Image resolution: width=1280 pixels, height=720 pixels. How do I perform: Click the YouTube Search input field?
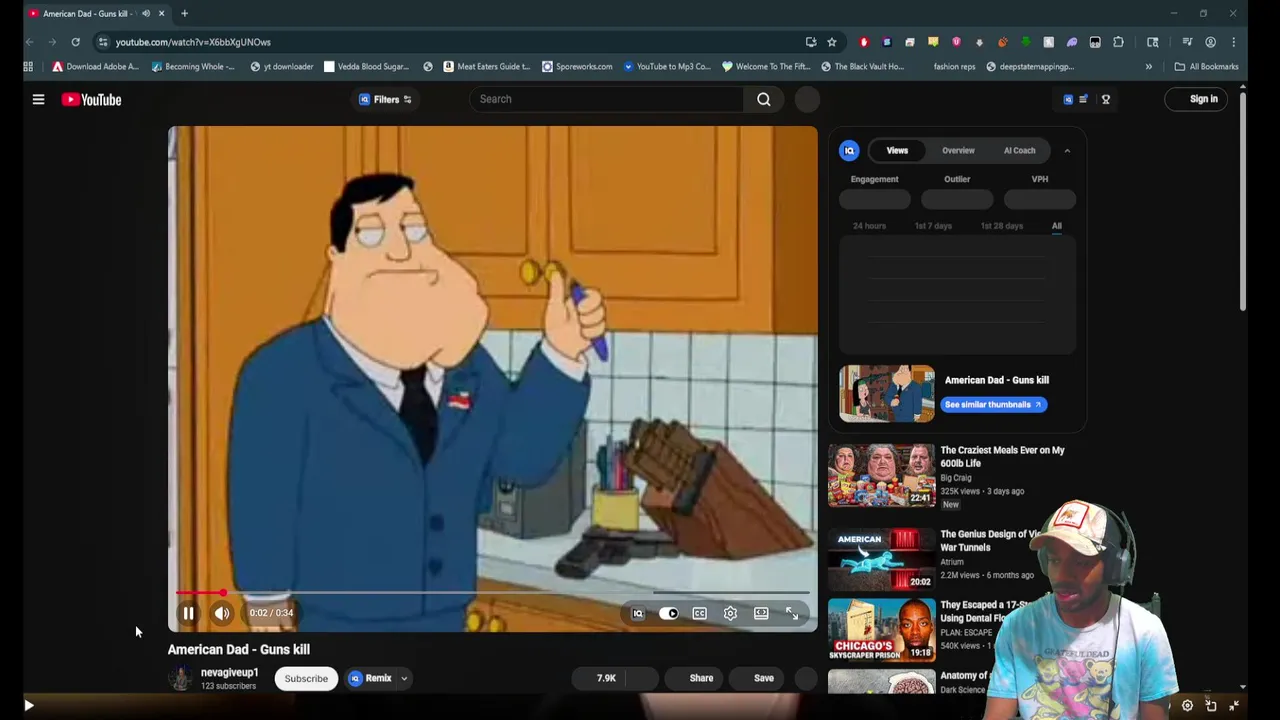(x=607, y=99)
